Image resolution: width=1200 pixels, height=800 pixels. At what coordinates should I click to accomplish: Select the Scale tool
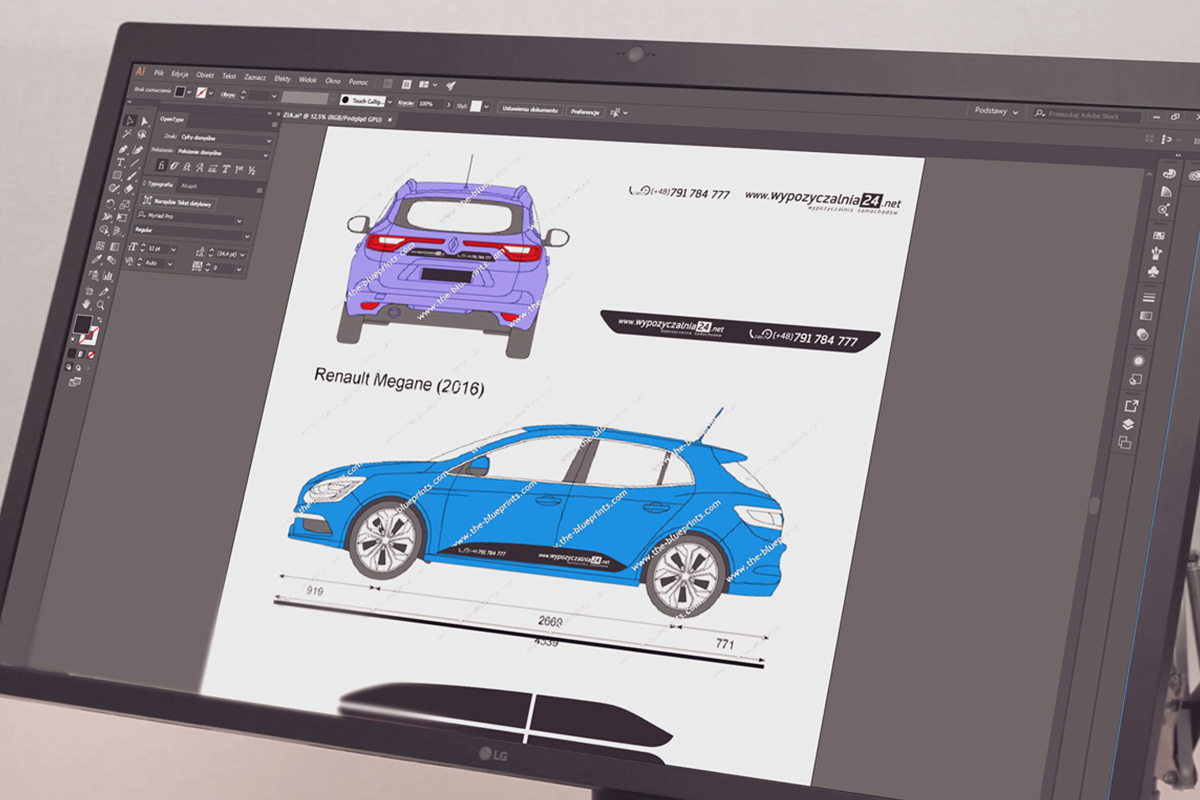(124, 205)
